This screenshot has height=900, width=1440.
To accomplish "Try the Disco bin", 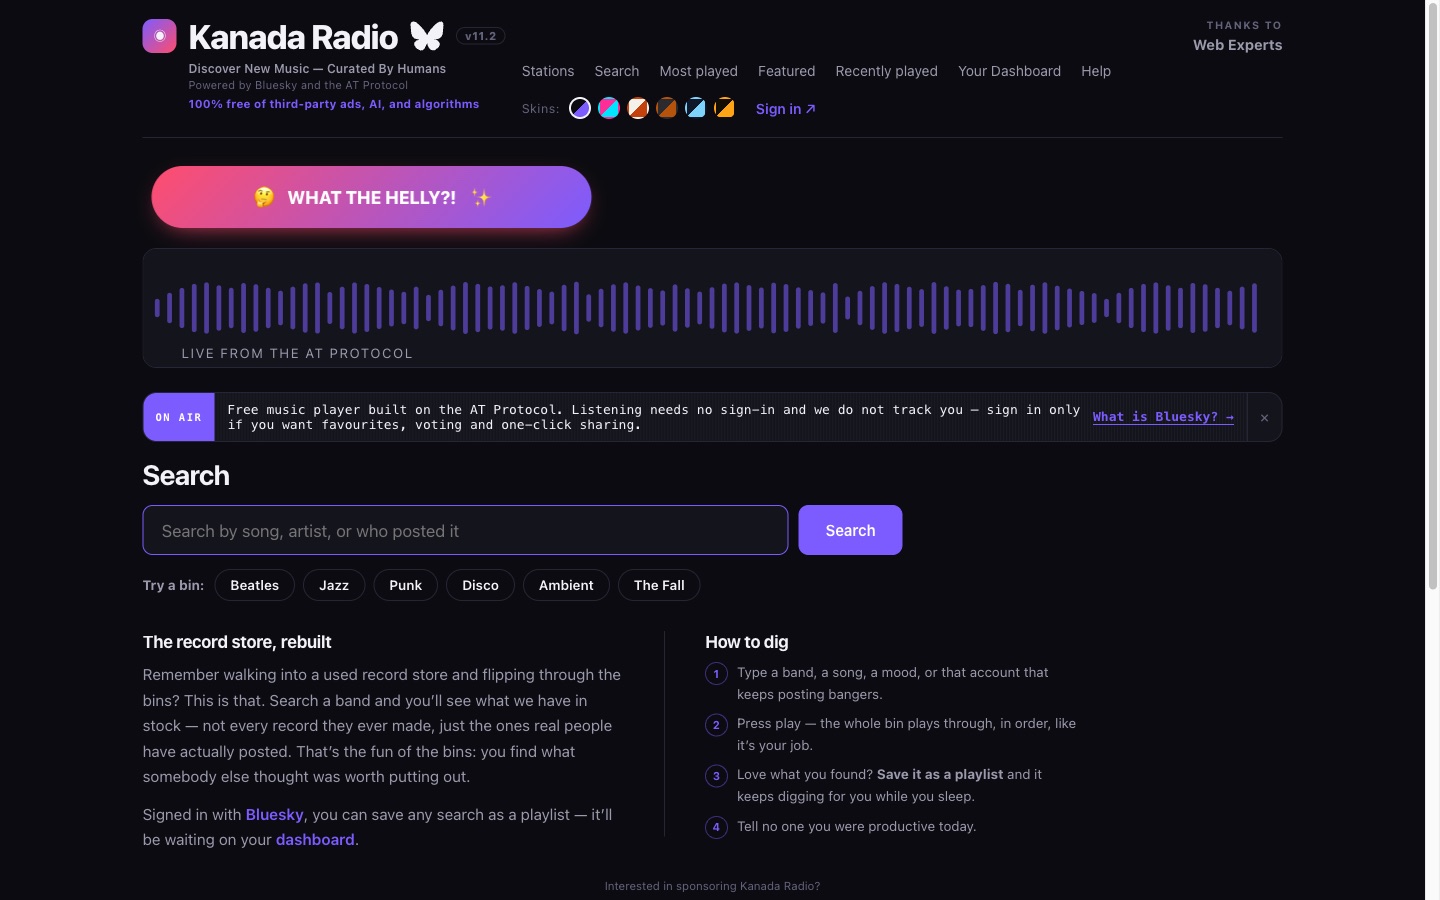I will coord(480,585).
